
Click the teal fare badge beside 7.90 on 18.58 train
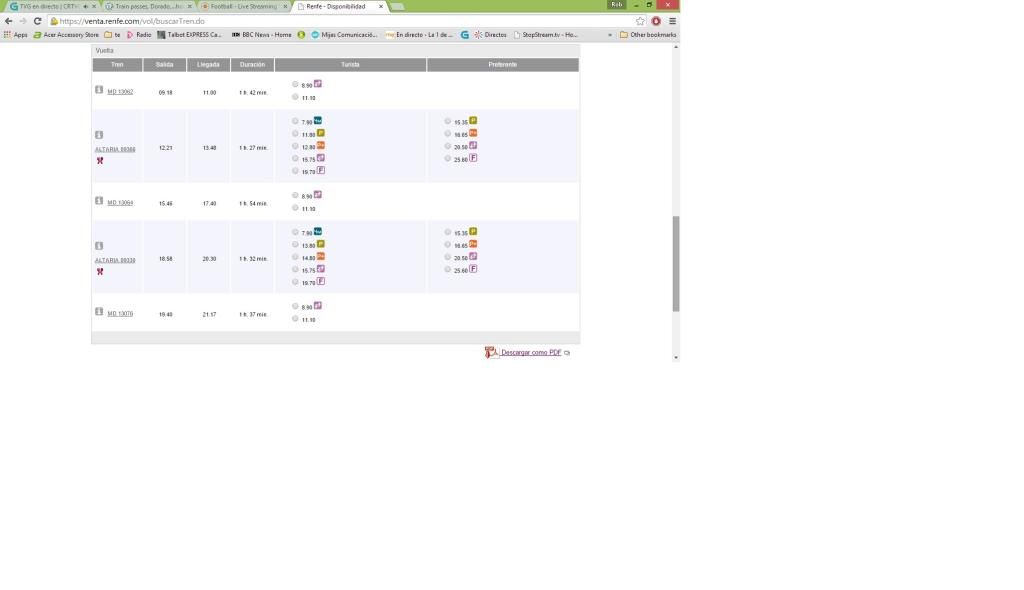tap(318, 231)
